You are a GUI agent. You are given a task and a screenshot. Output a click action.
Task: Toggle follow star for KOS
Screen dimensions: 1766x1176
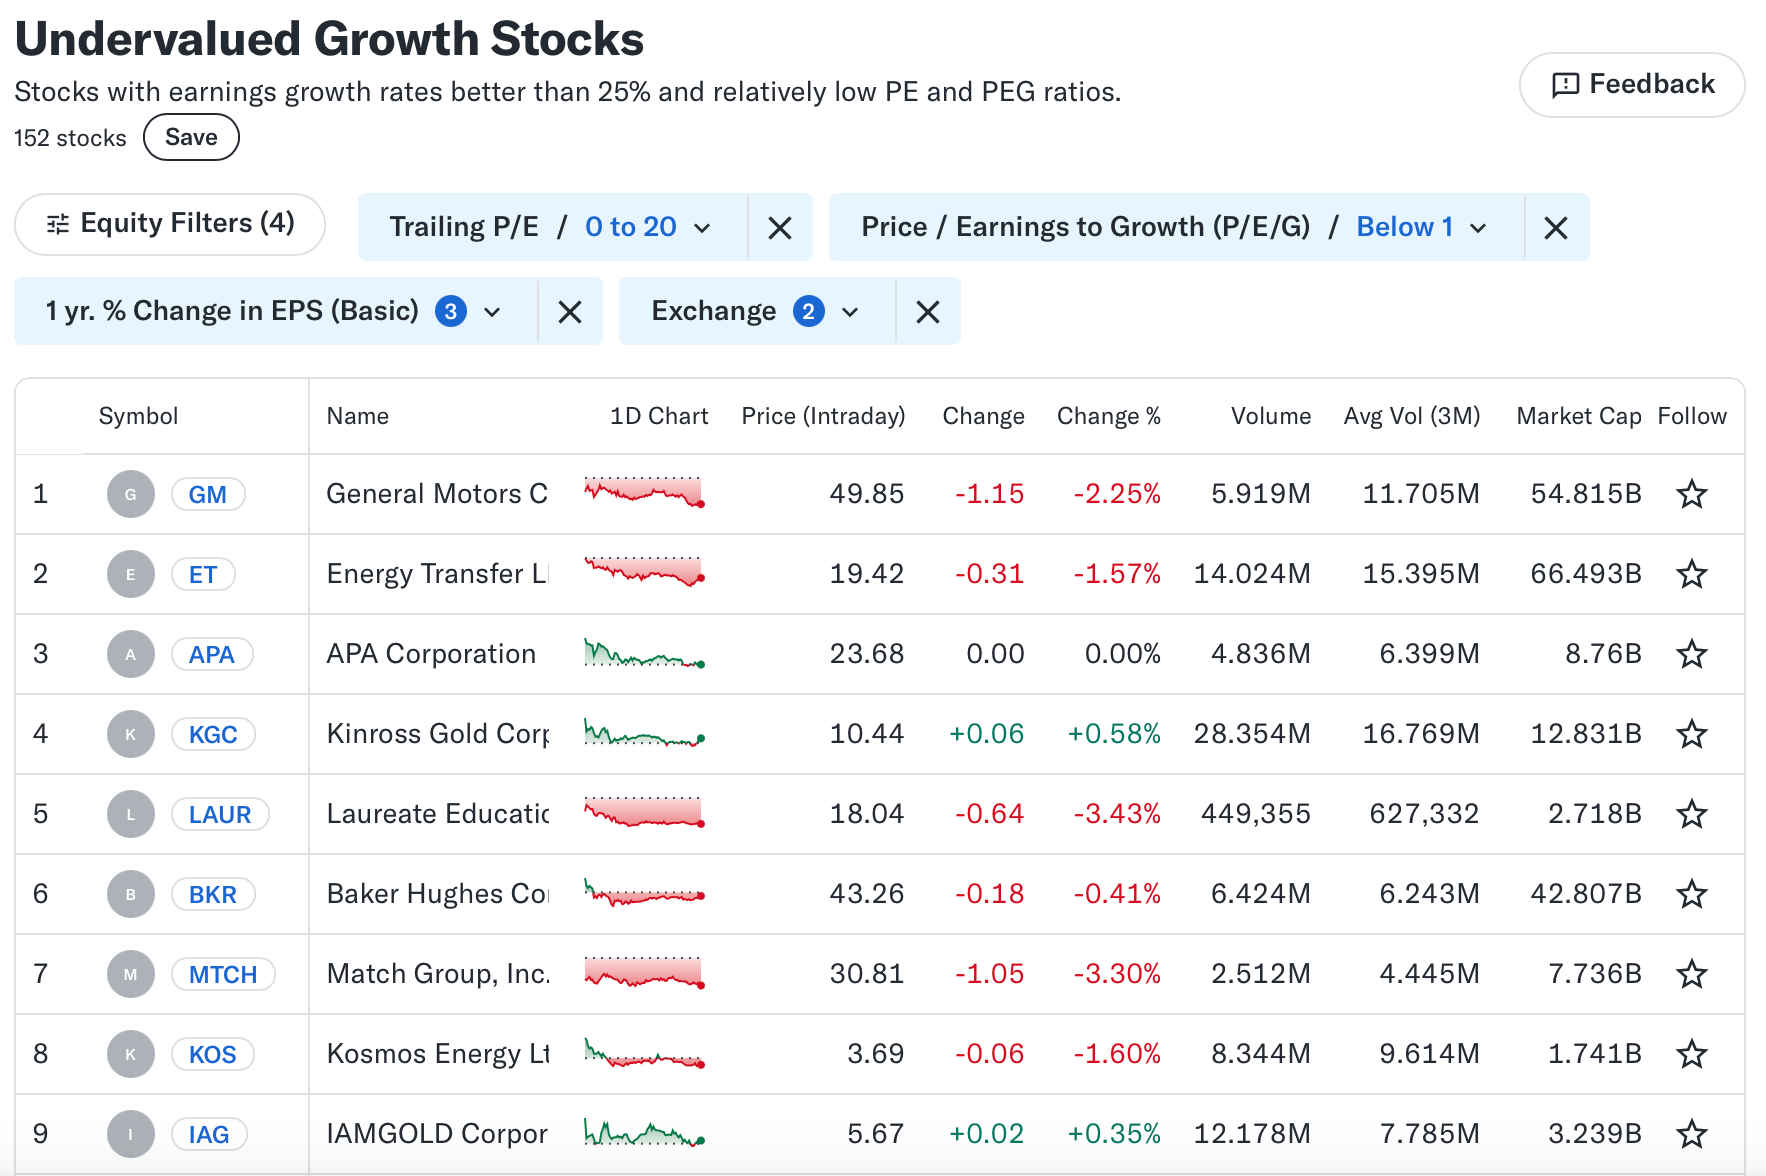point(1691,1054)
